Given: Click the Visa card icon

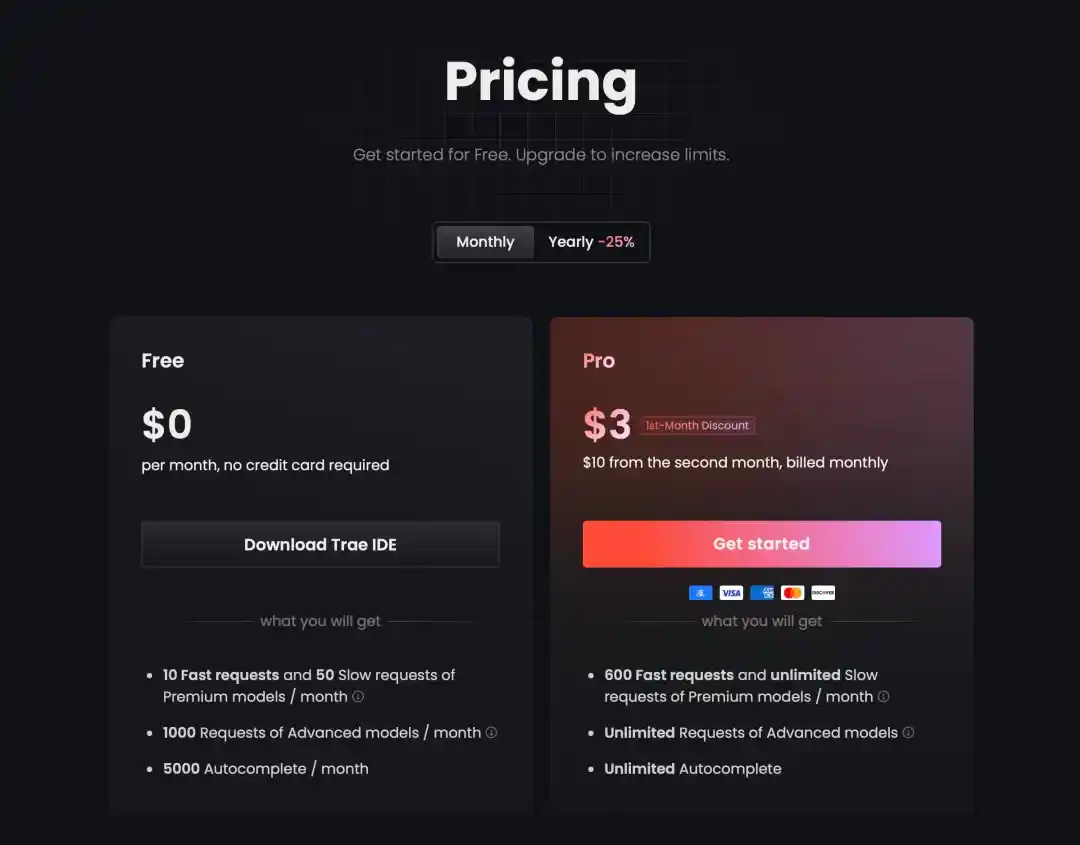Looking at the screenshot, I should pos(731,593).
